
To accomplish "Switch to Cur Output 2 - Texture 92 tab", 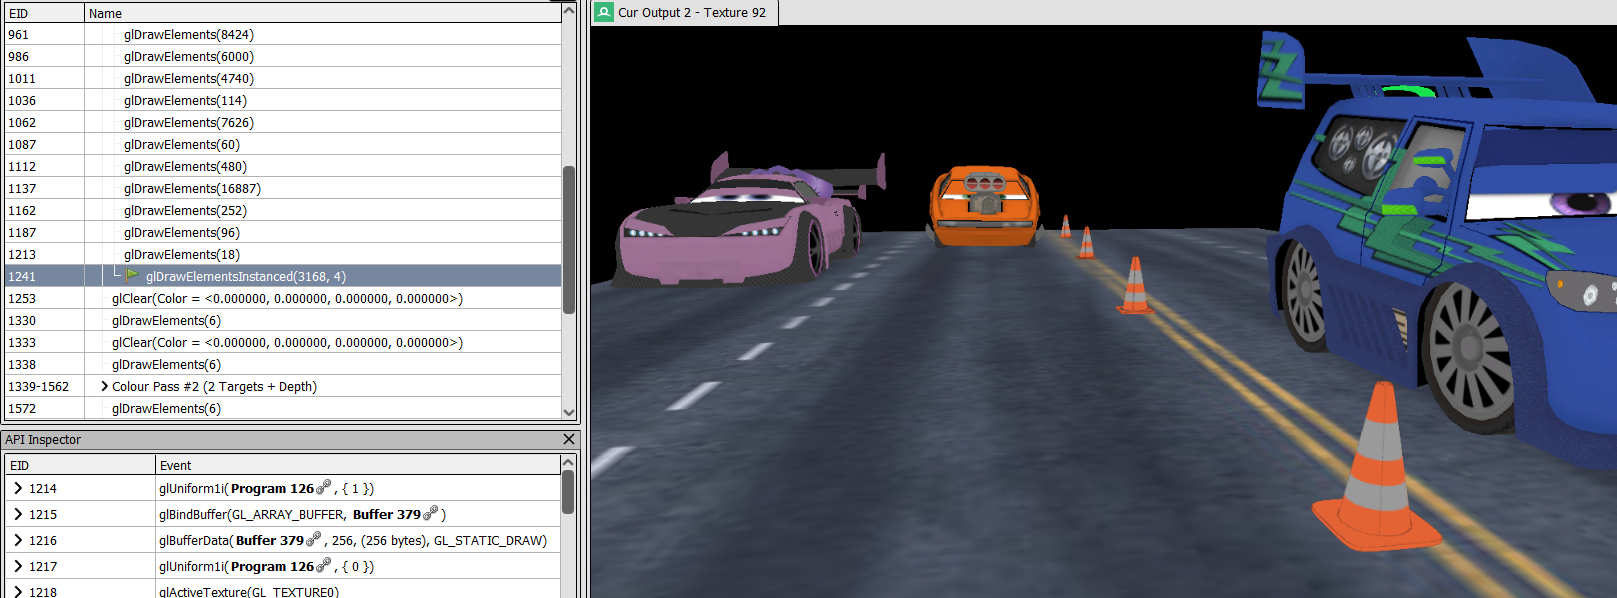I will [x=685, y=12].
